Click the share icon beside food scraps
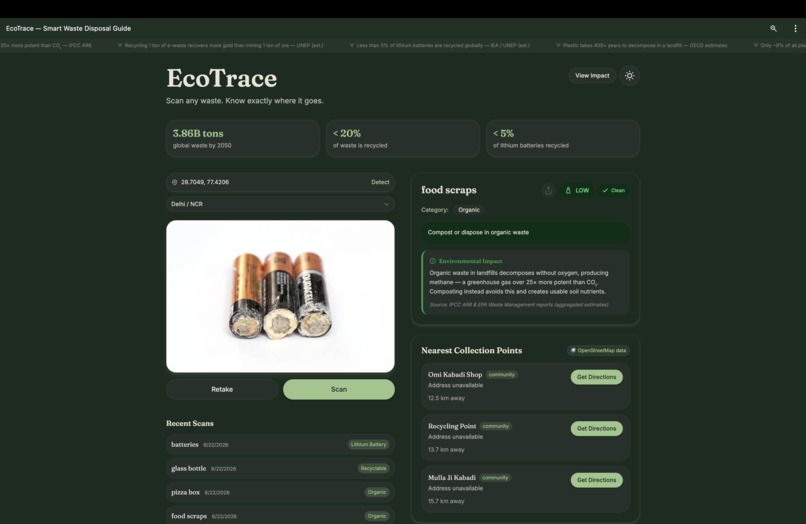806x524 pixels. (548, 190)
